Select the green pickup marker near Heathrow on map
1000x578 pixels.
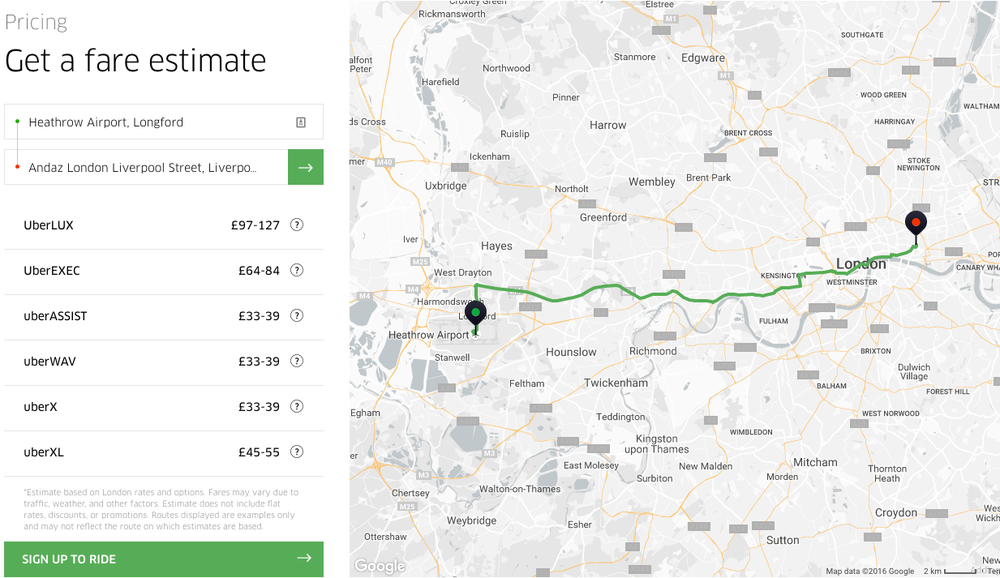pyautogui.click(x=475, y=311)
